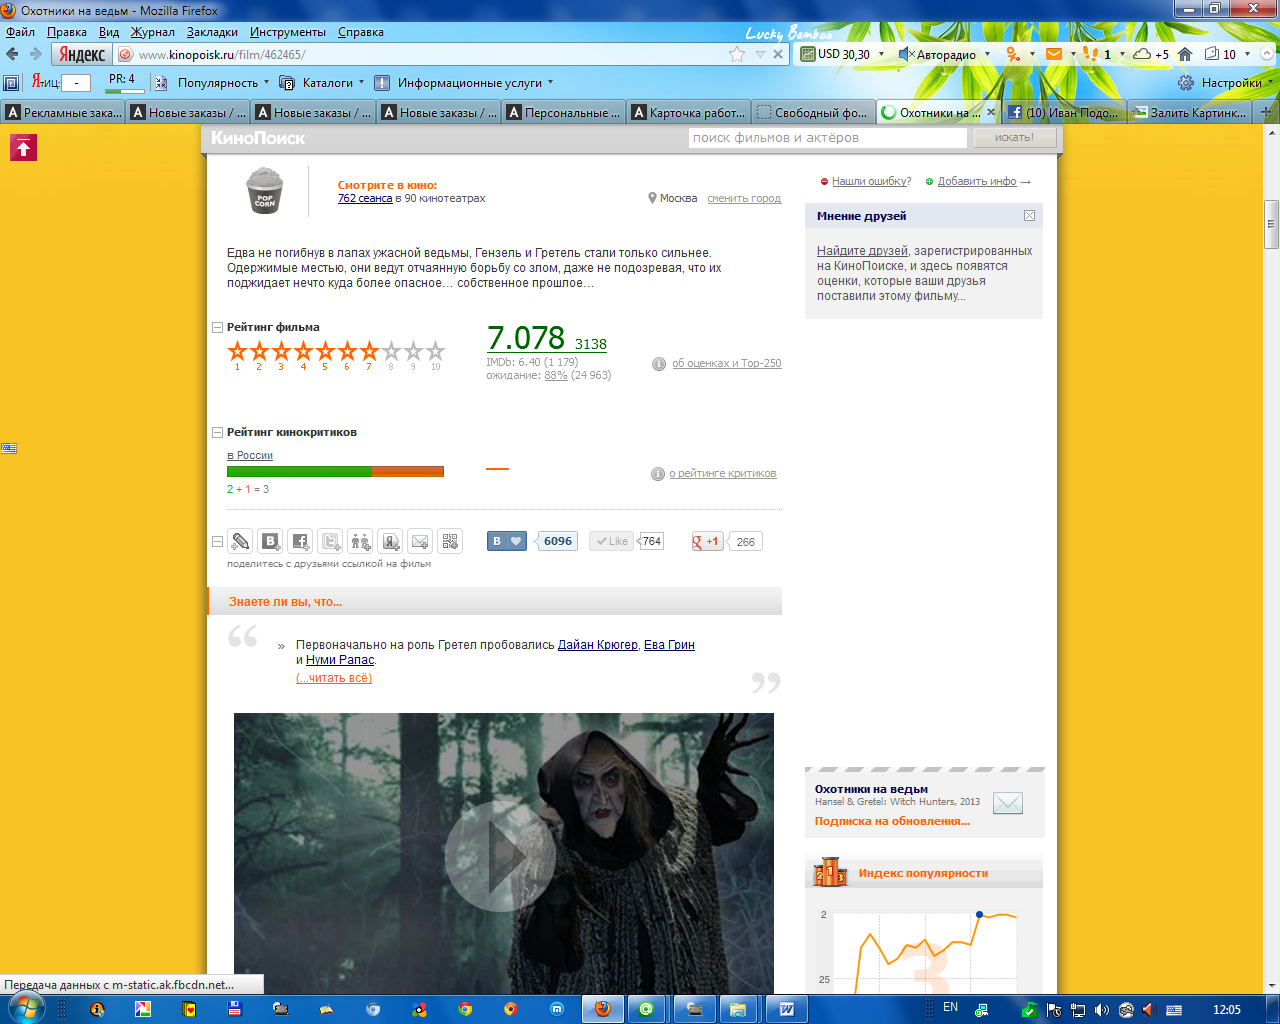Expand the Авторадио dropdown arrow
This screenshot has width=1280, height=1024.
click(987, 54)
